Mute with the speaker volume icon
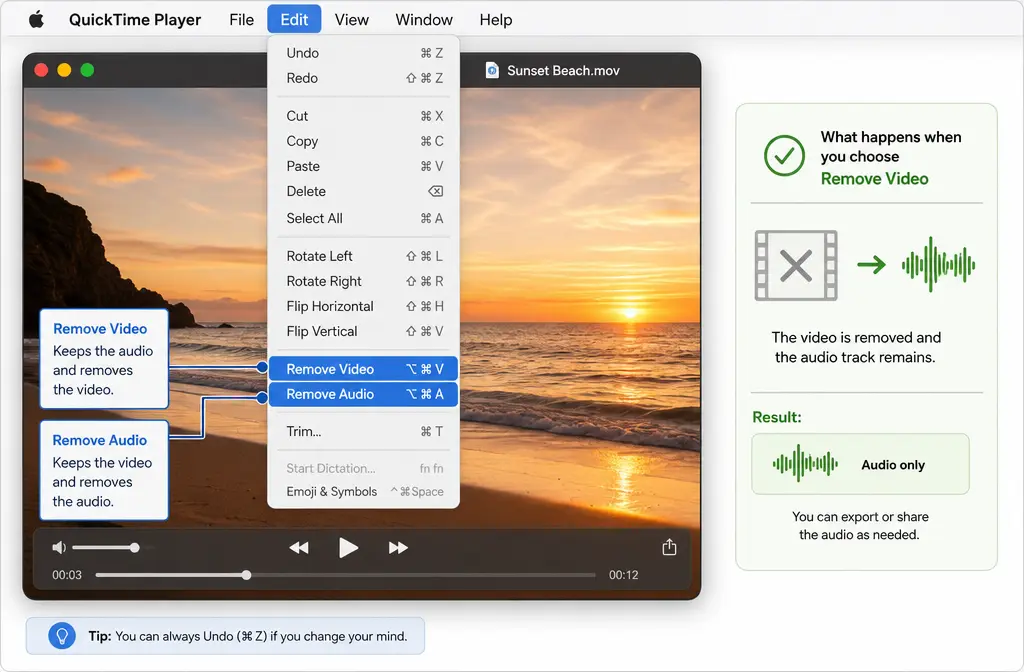 tap(59, 547)
